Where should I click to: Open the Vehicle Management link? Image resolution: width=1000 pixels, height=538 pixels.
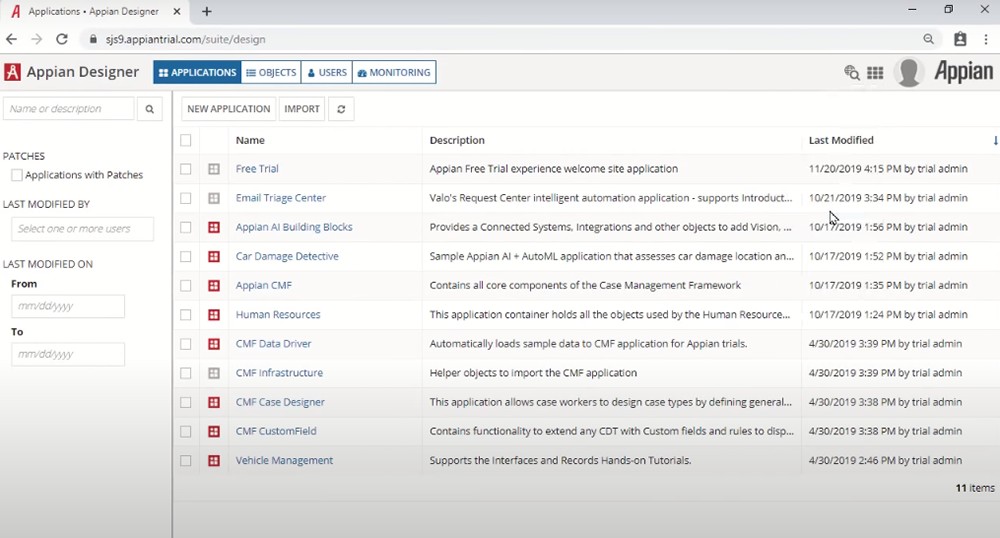click(284, 460)
